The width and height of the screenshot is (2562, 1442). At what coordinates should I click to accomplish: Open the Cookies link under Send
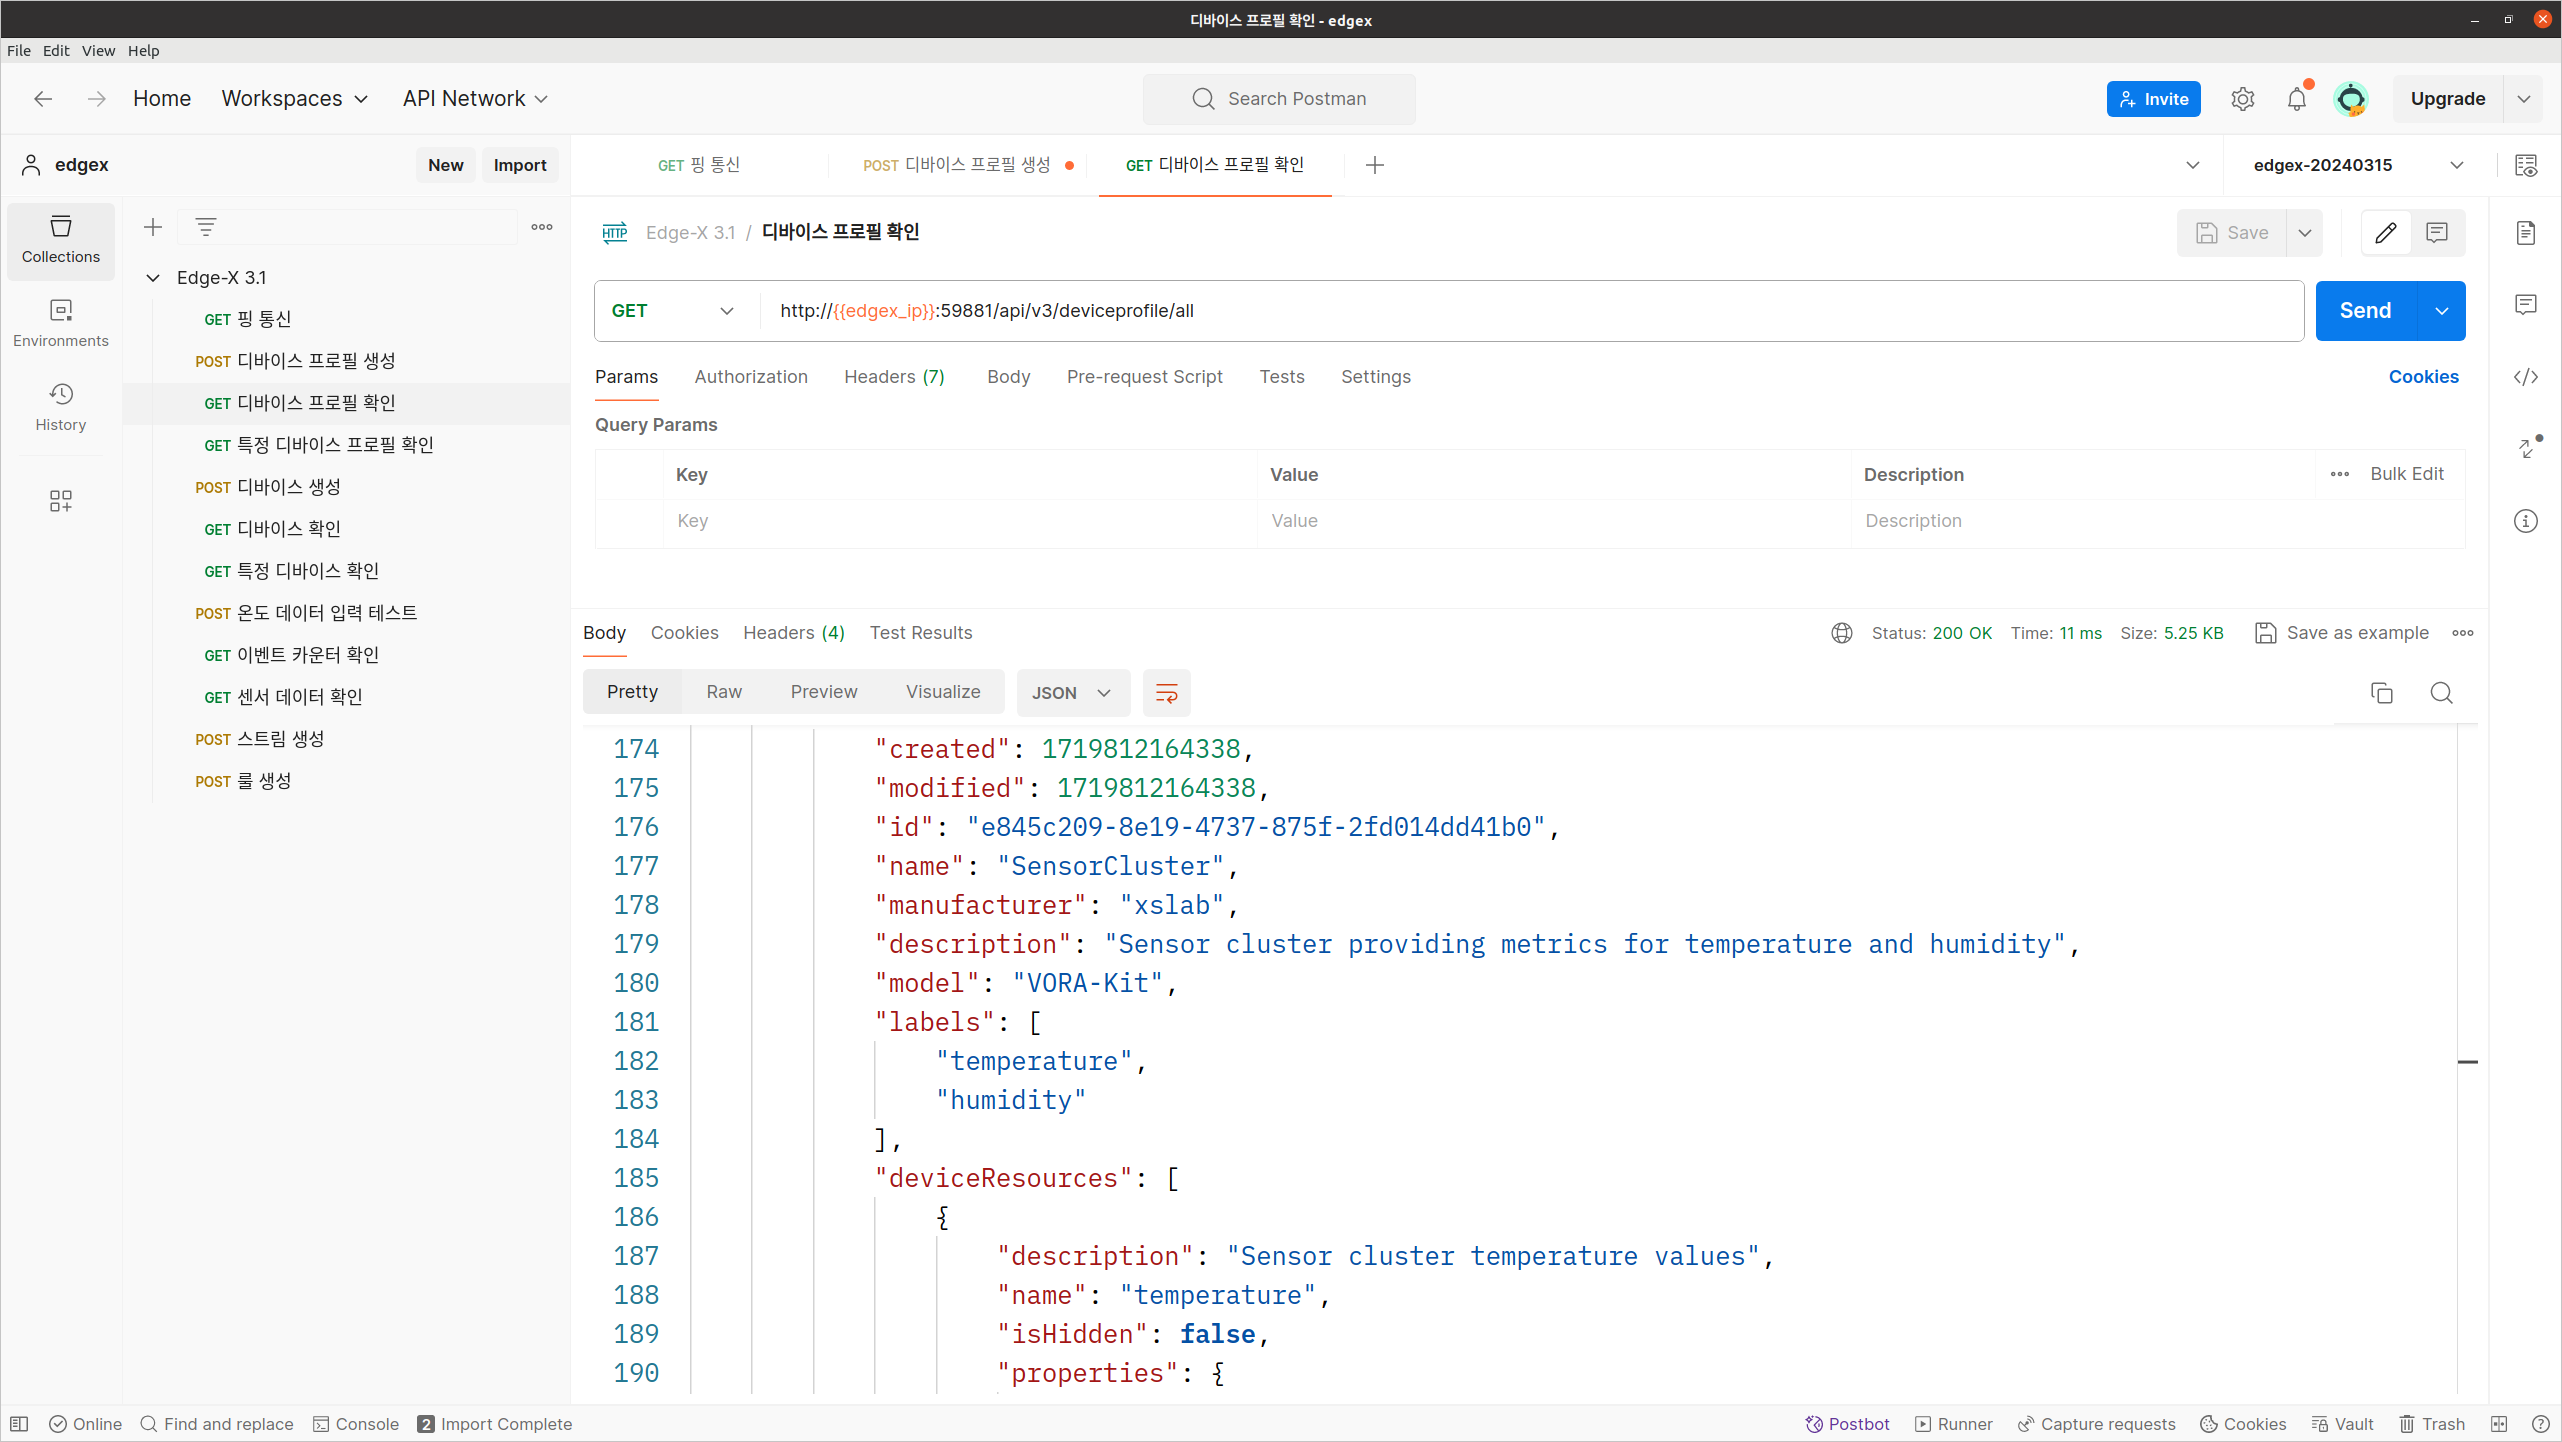2423,377
